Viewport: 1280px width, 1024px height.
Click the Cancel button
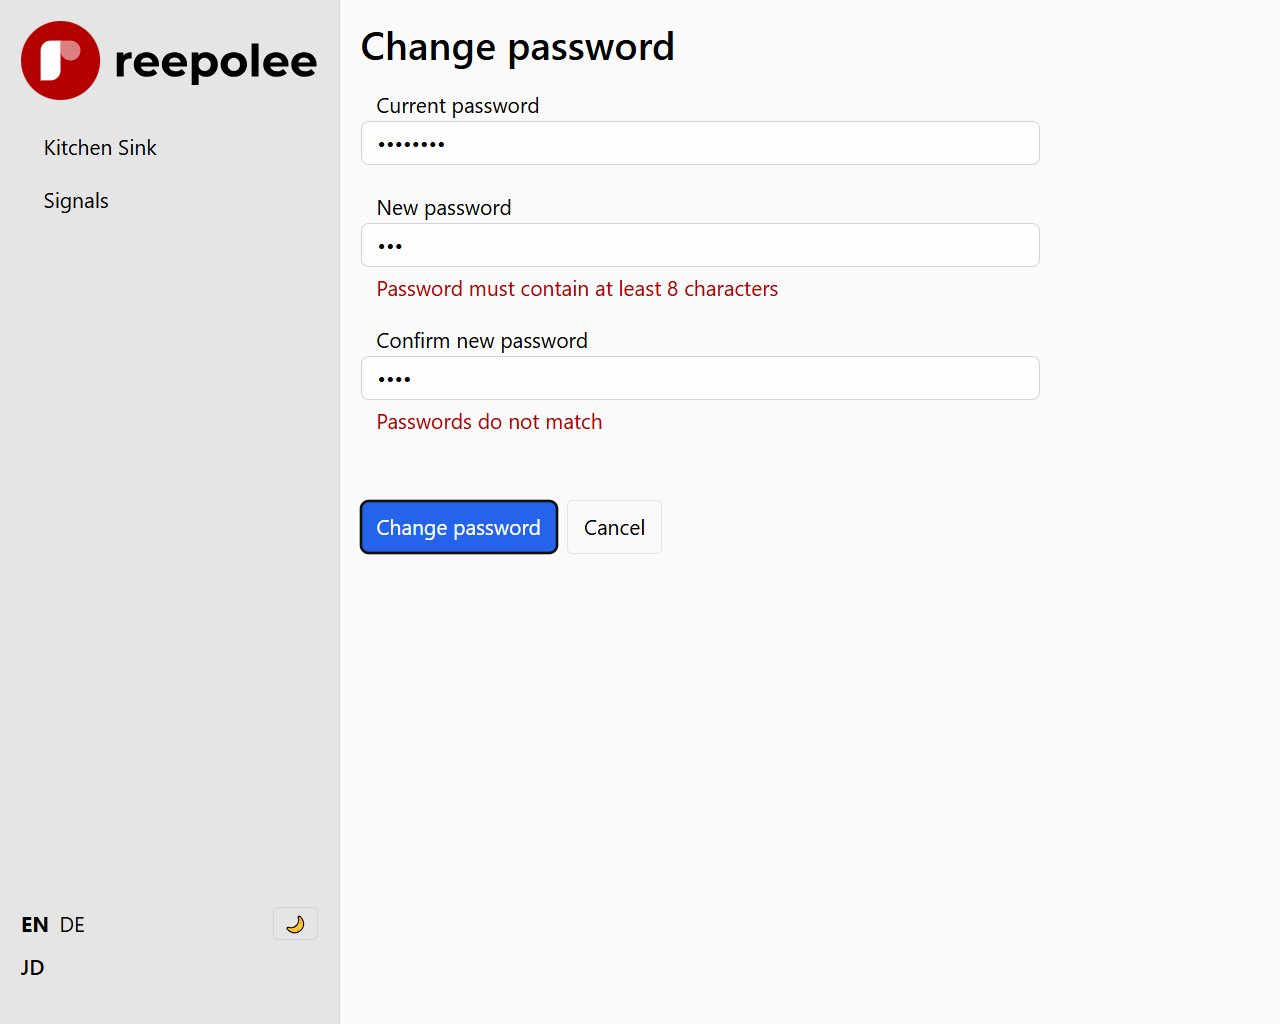[614, 527]
